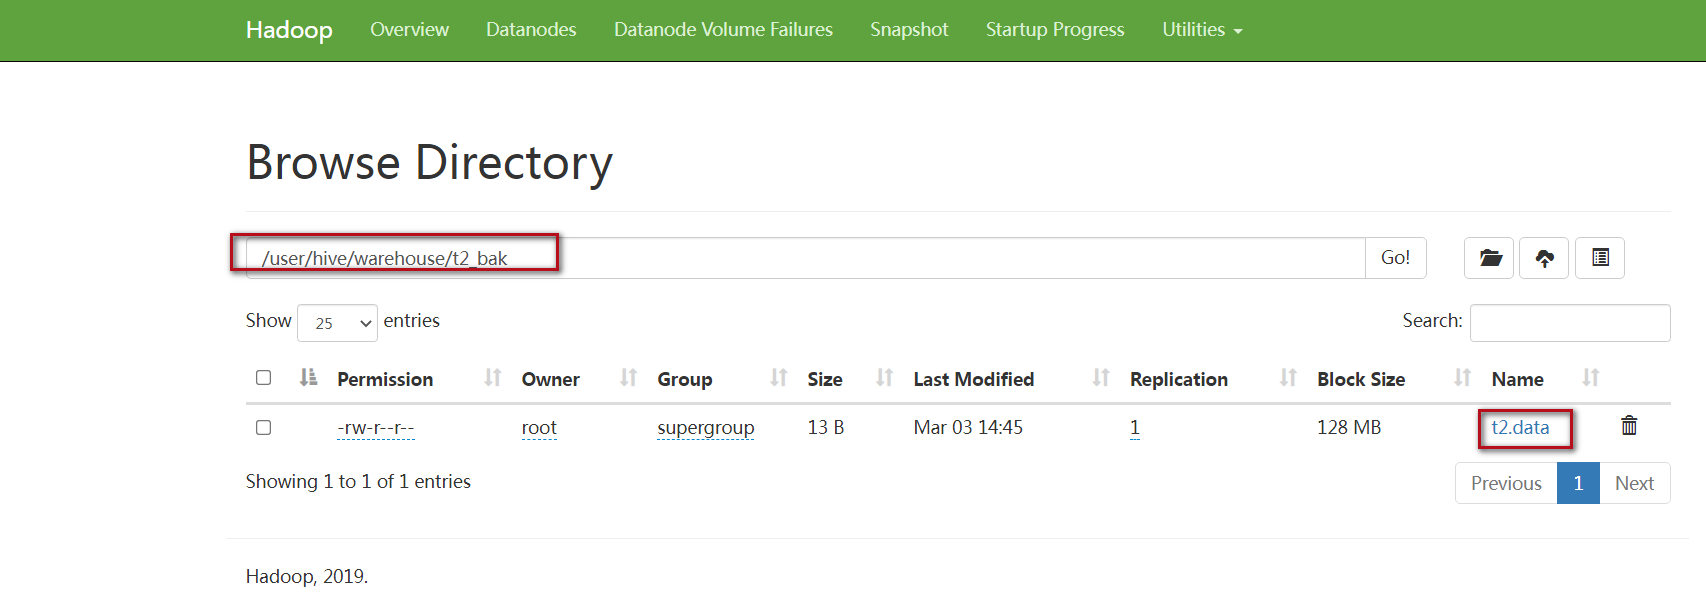The height and width of the screenshot is (608, 1706).
Task: Sort by Permission column sort arrows
Action: pos(492,378)
